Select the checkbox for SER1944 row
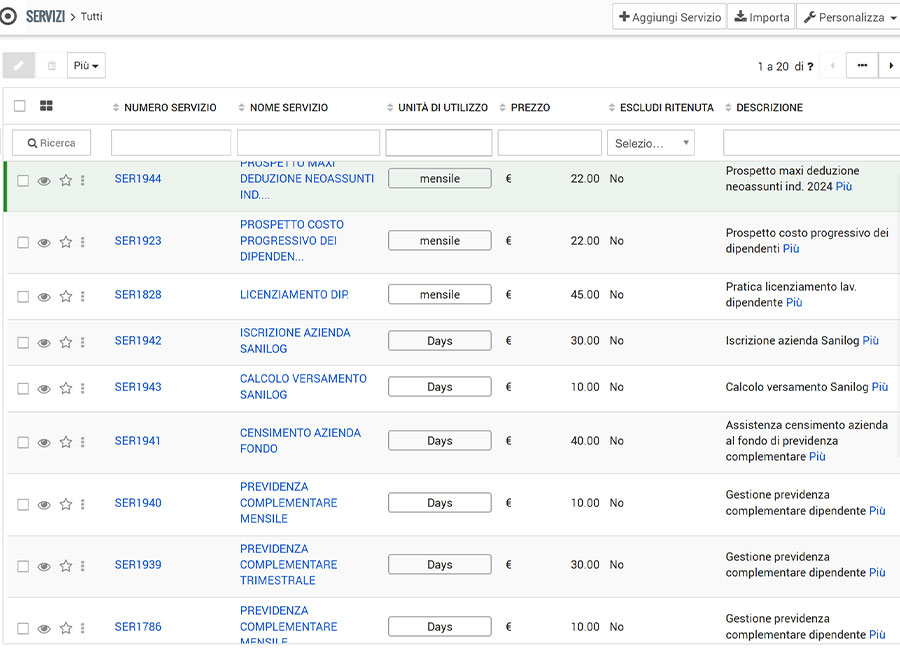The image size is (900, 650). [23, 181]
